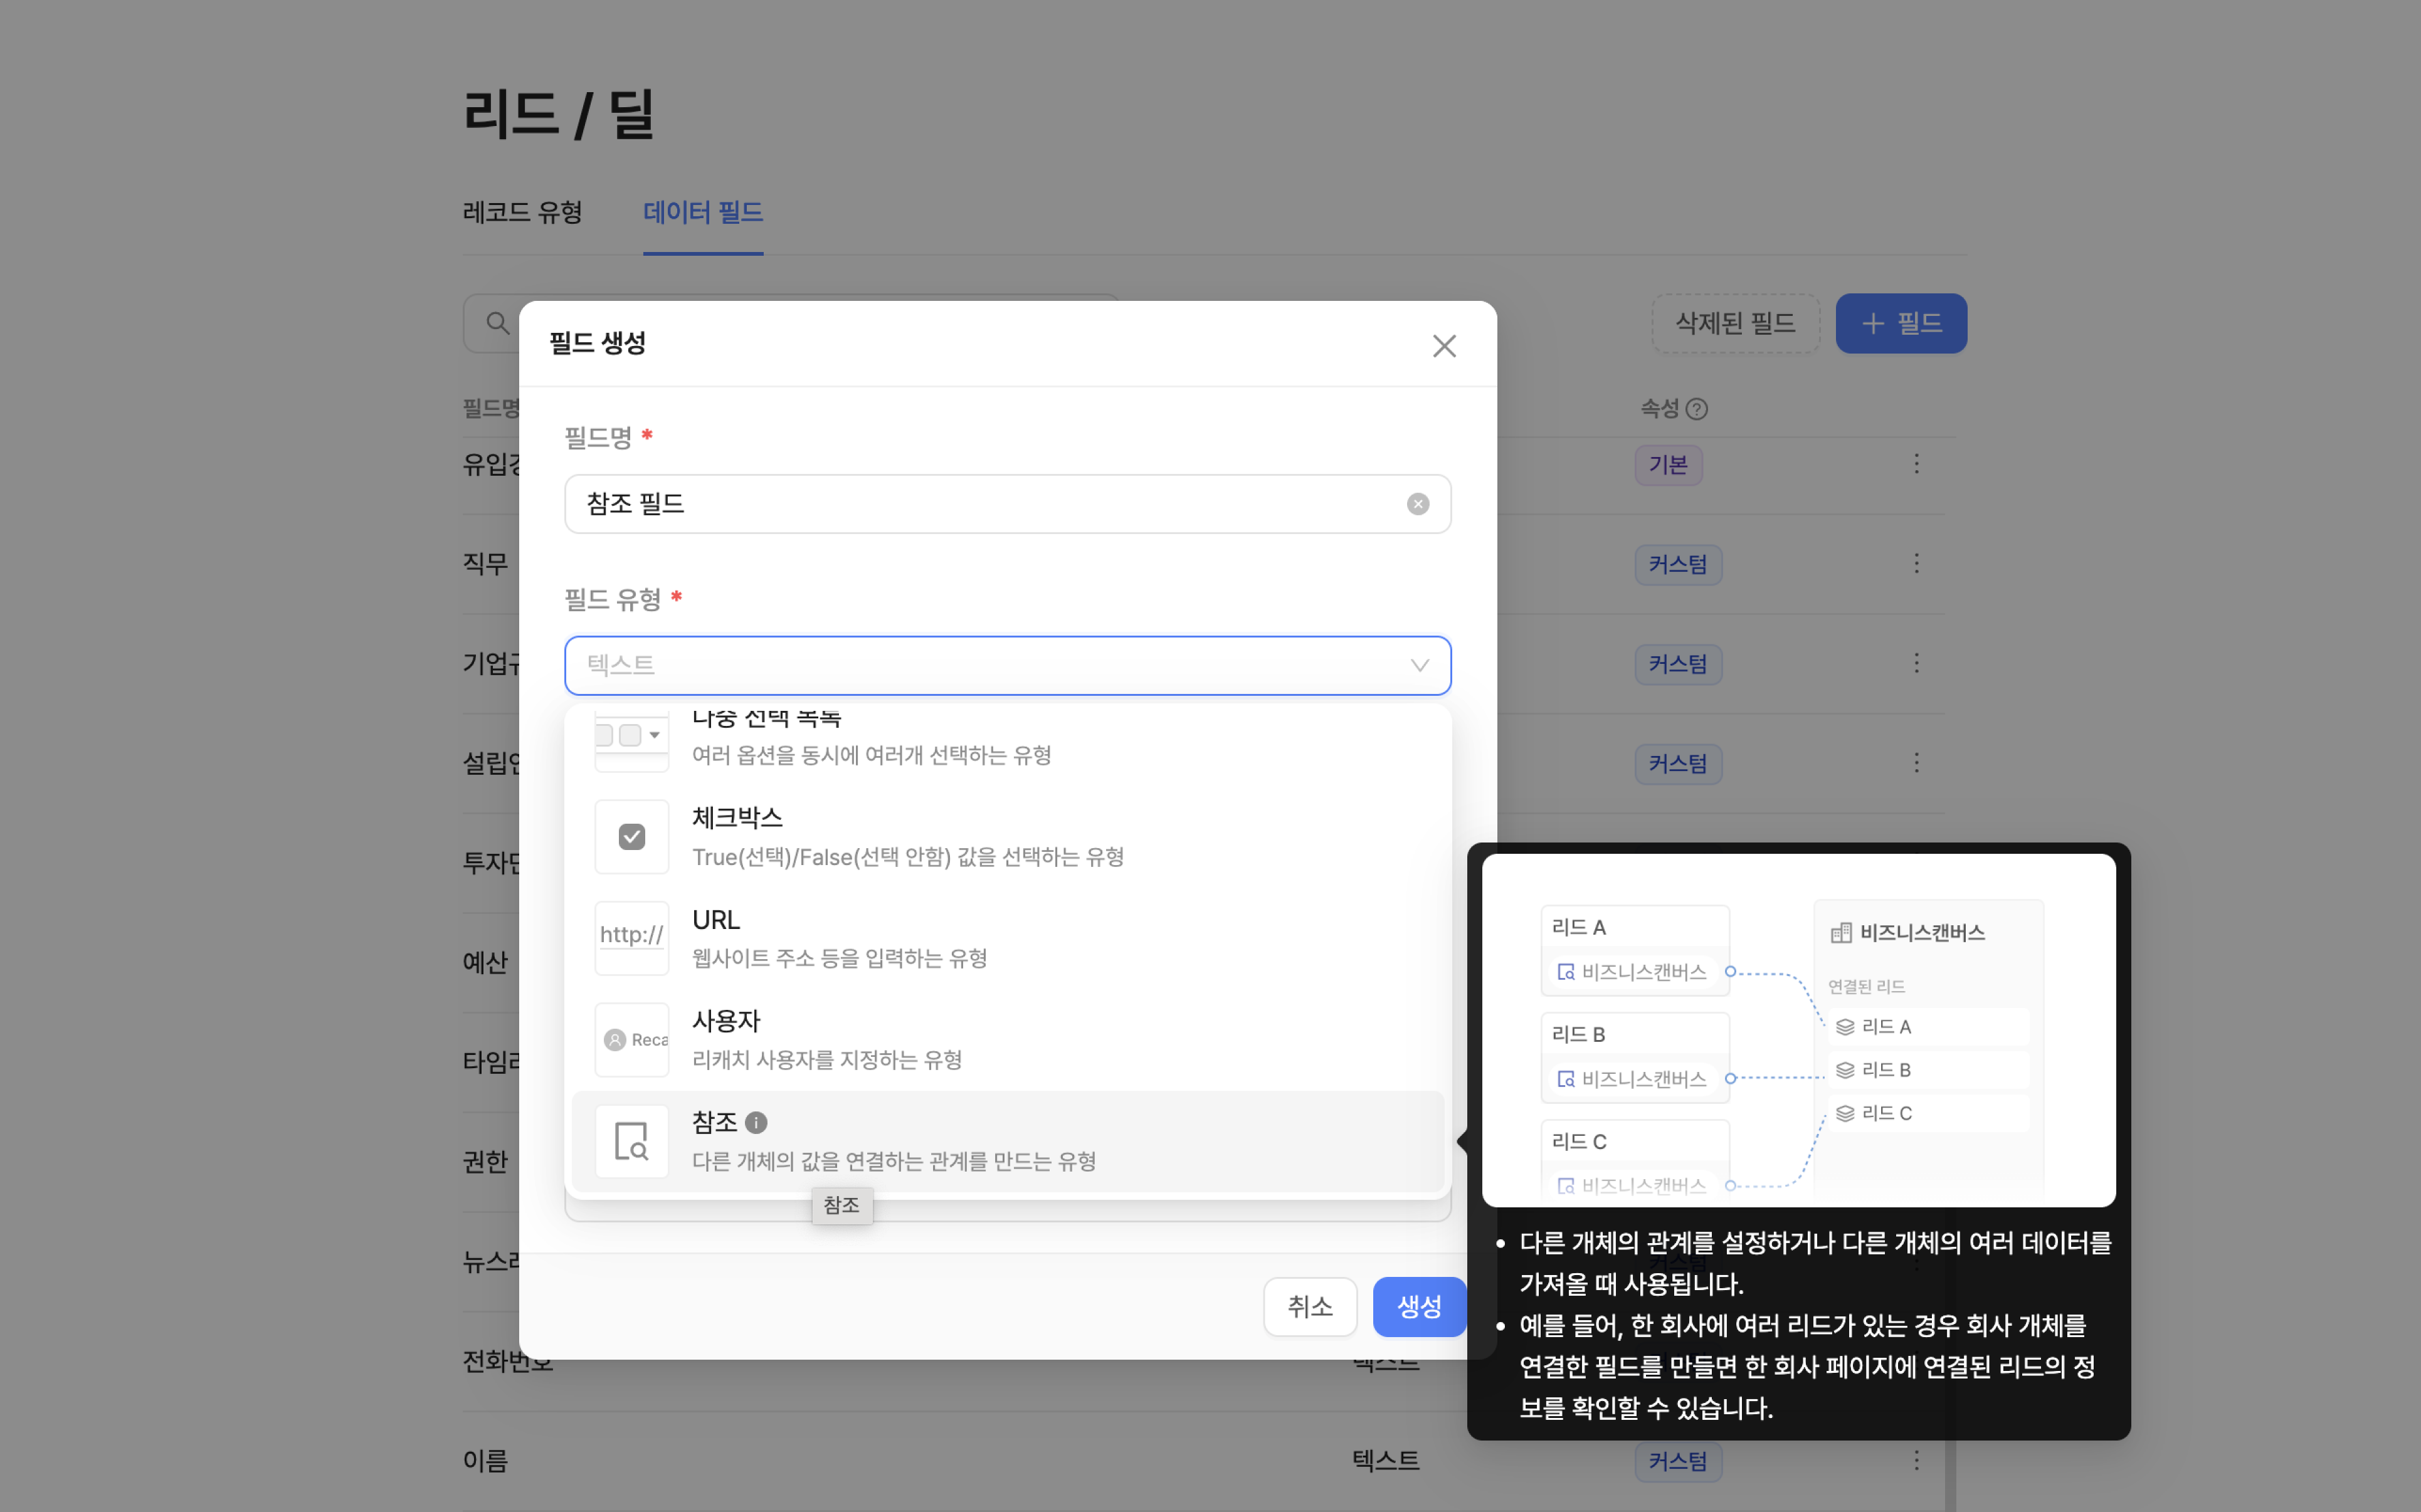Screen dimensions: 2421x1512
Task: Open the 삭제된 필드 list
Action: coord(1735,323)
